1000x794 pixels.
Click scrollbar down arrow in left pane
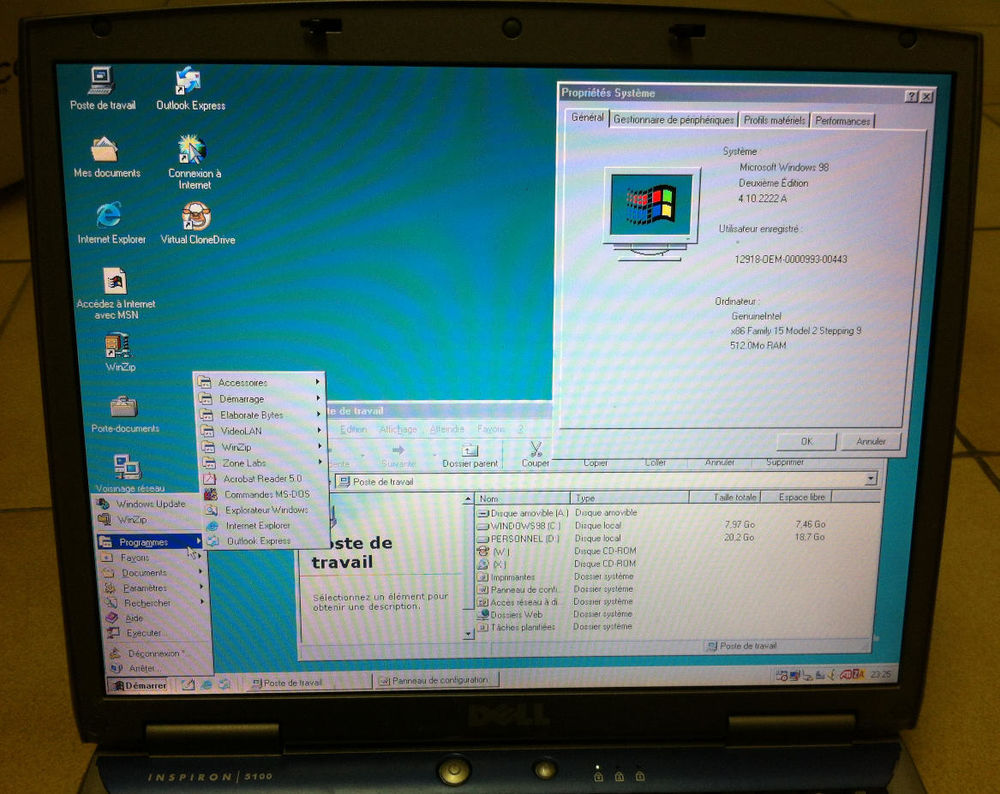tap(468, 634)
